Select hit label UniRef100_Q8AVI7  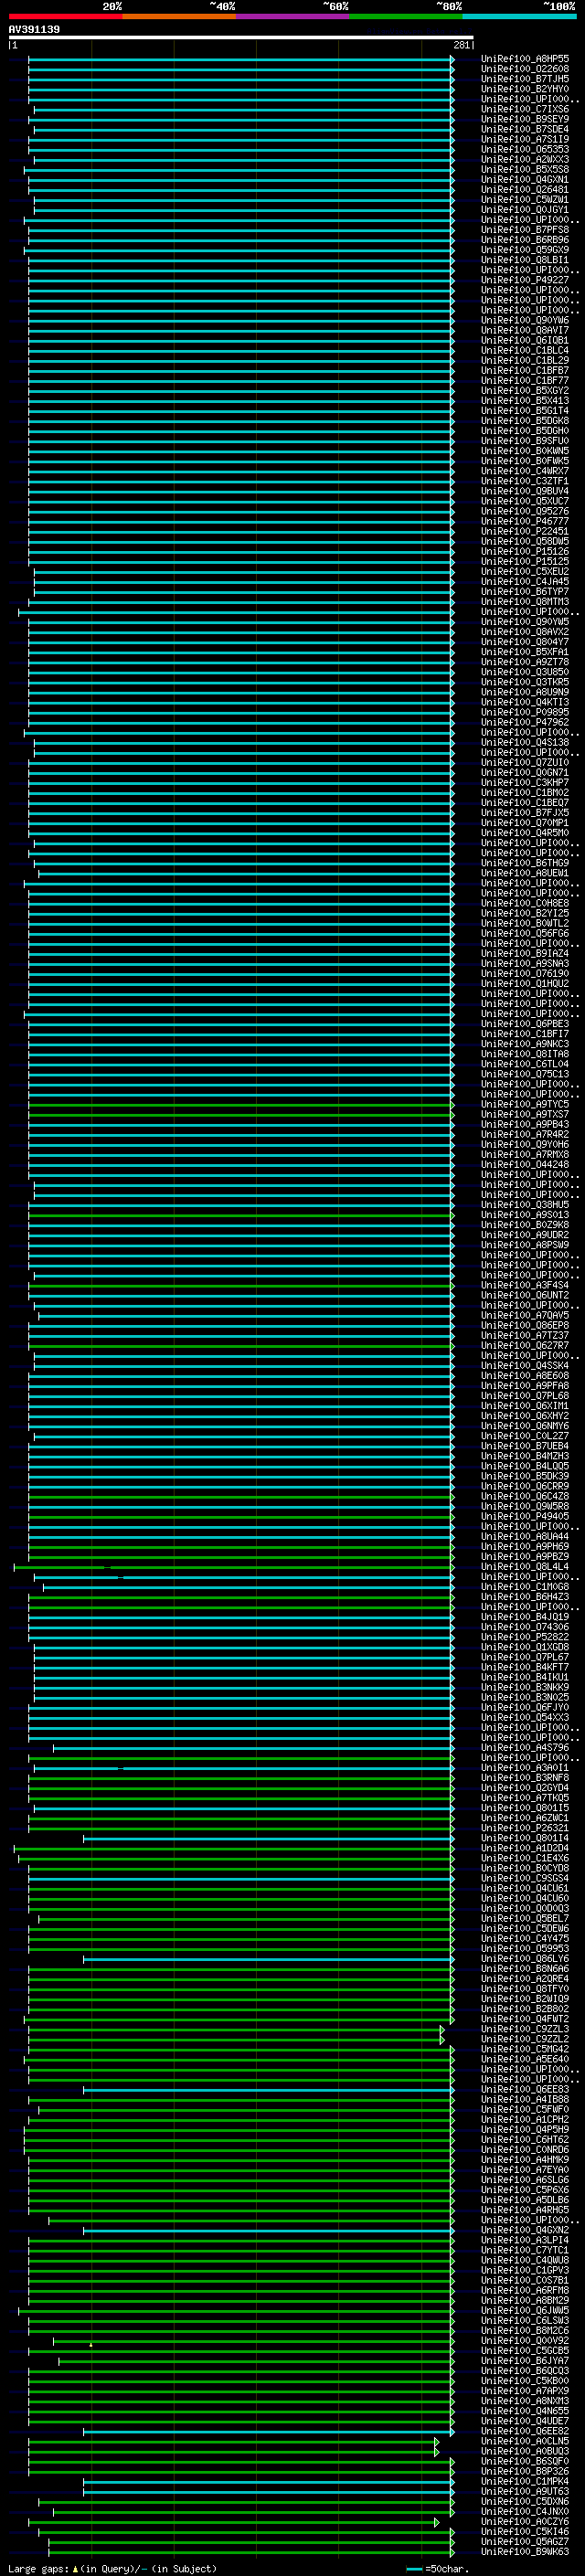coord(525,330)
